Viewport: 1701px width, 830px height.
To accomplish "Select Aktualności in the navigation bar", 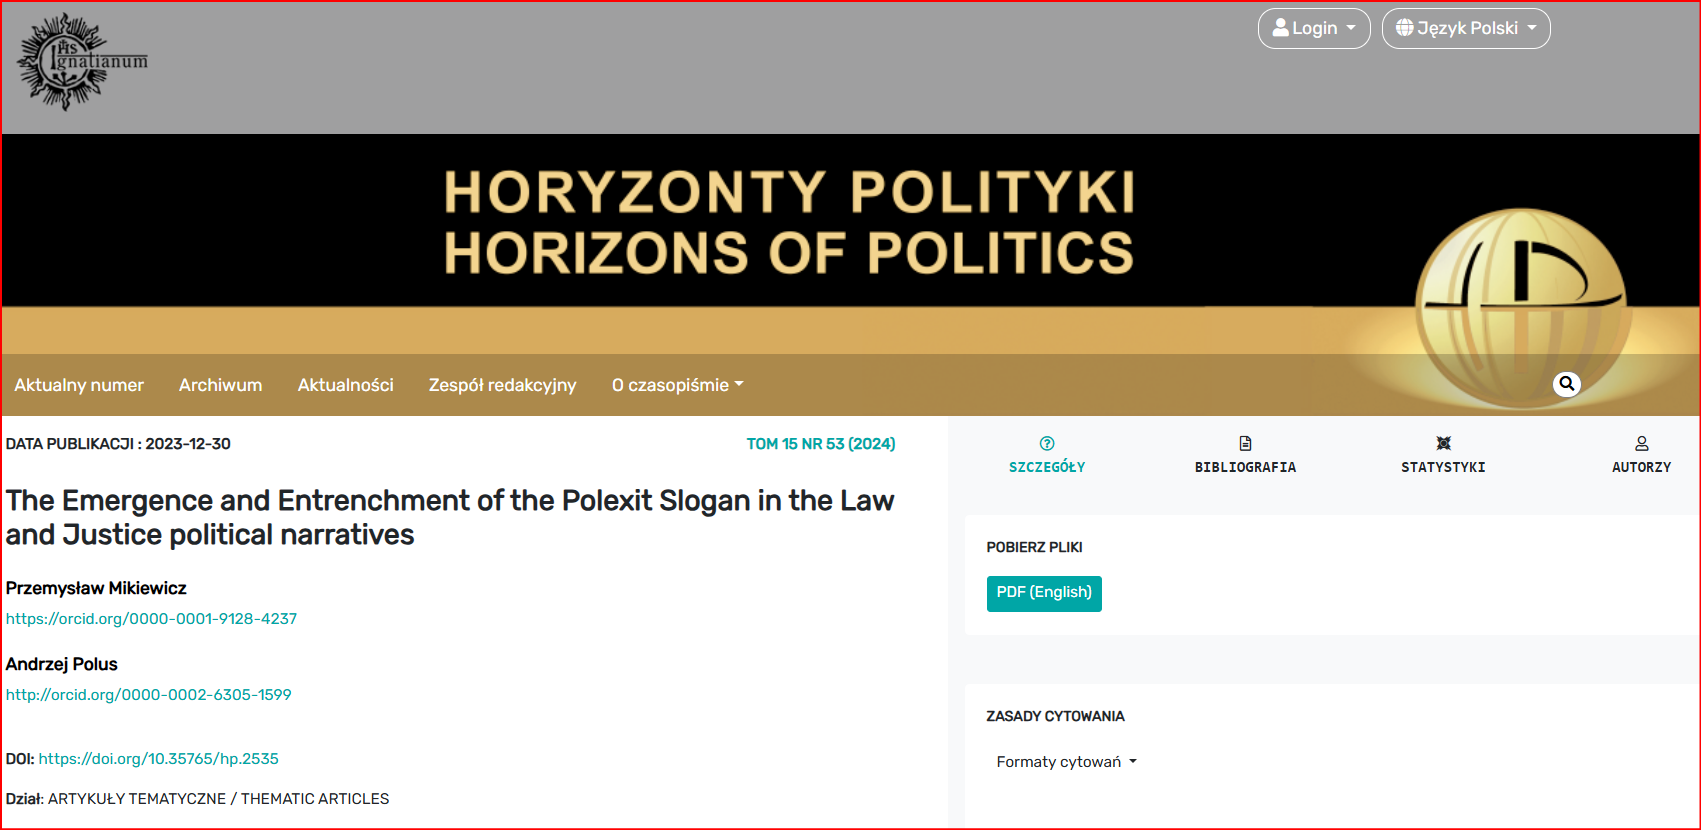I will pyautogui.click(x=346, y=385).
